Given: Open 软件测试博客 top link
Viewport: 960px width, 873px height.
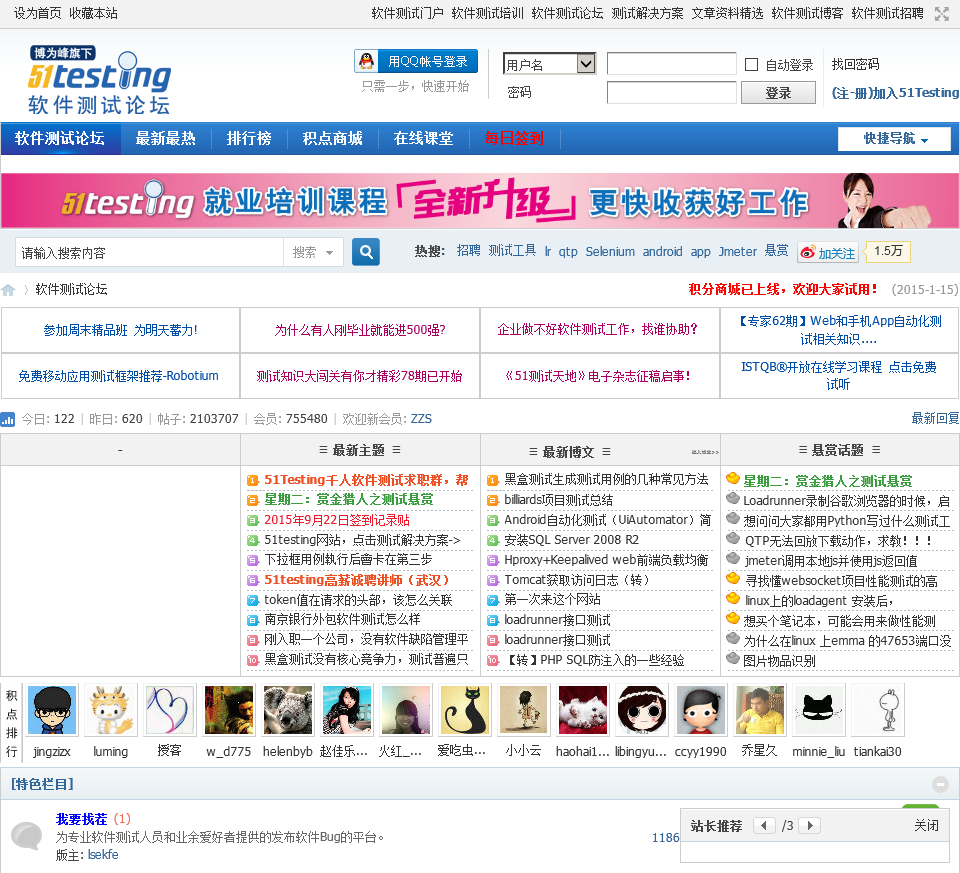Looking at the screenshot, I should coord(807,13).
